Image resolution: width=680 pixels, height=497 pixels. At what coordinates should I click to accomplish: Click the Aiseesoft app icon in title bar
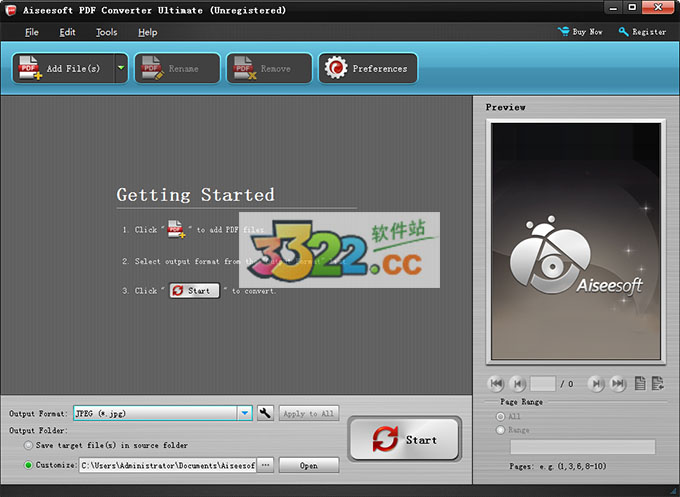tap(10, 10)
